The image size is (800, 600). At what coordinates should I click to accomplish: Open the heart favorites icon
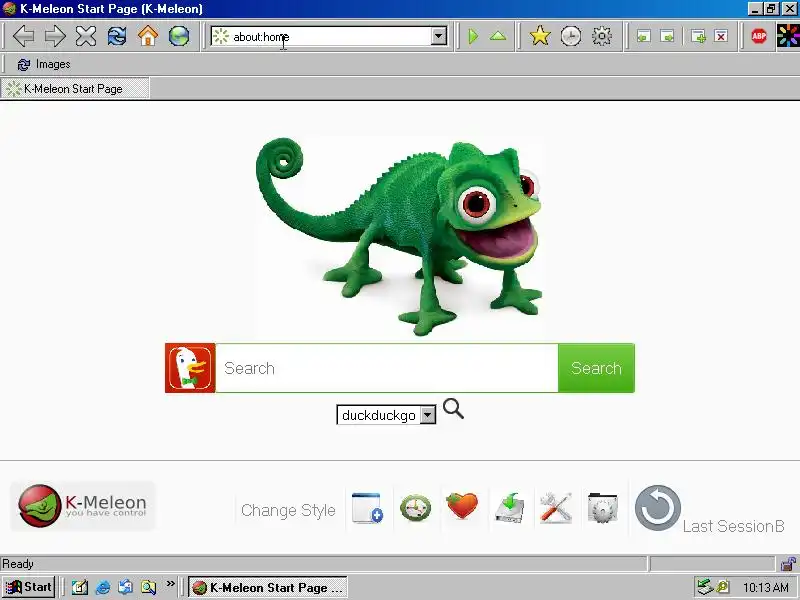pos(462,506)
